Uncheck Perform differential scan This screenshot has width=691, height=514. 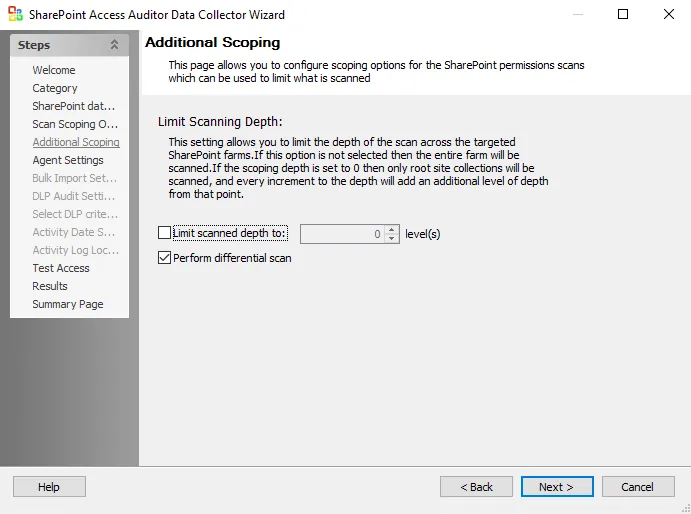point(164,258)
